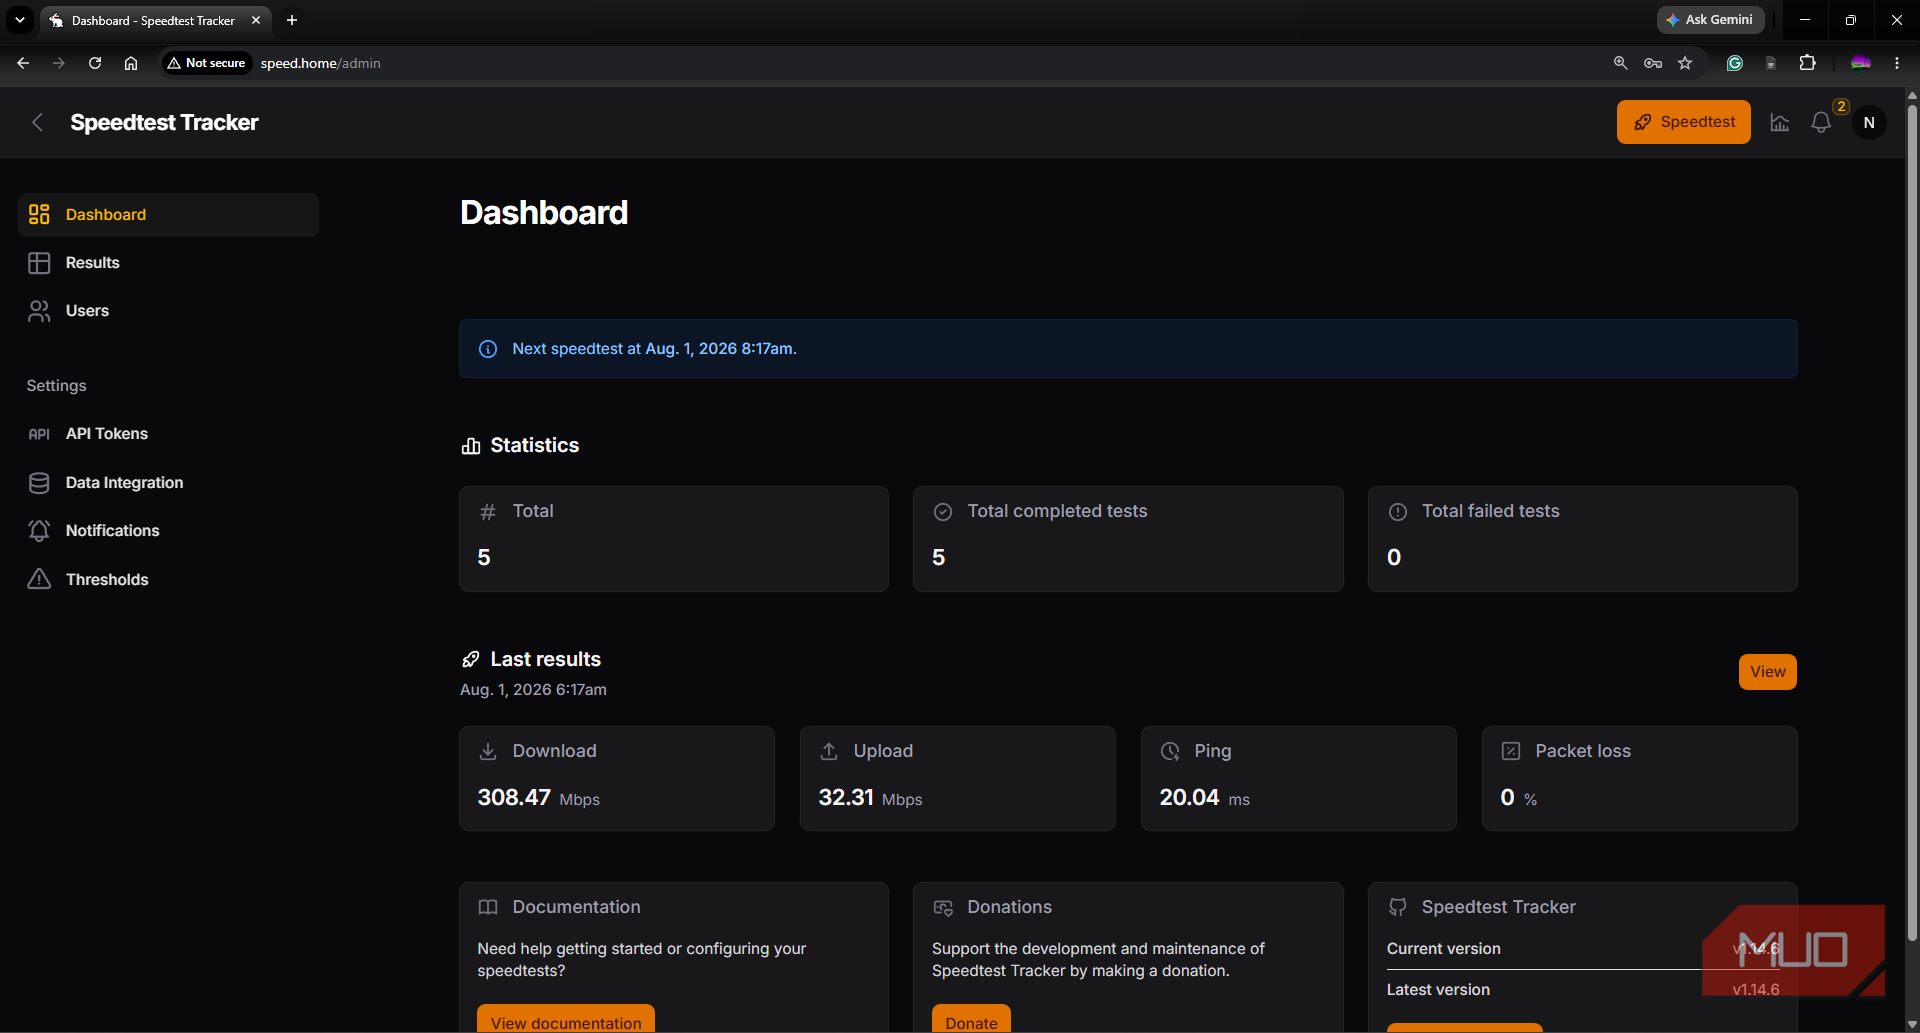Click the View button for last results
1920x1033 pixels.
coord(1767,672)
